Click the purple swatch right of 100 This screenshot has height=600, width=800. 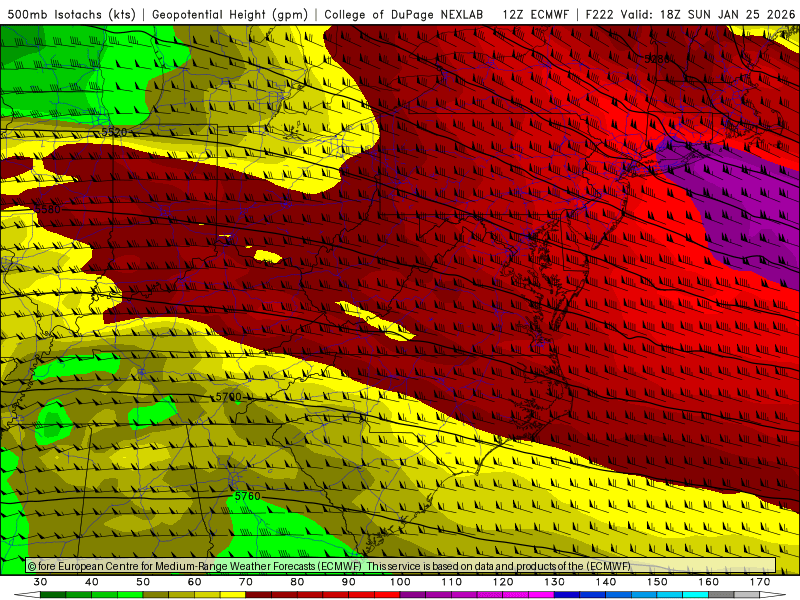[413, 595]
